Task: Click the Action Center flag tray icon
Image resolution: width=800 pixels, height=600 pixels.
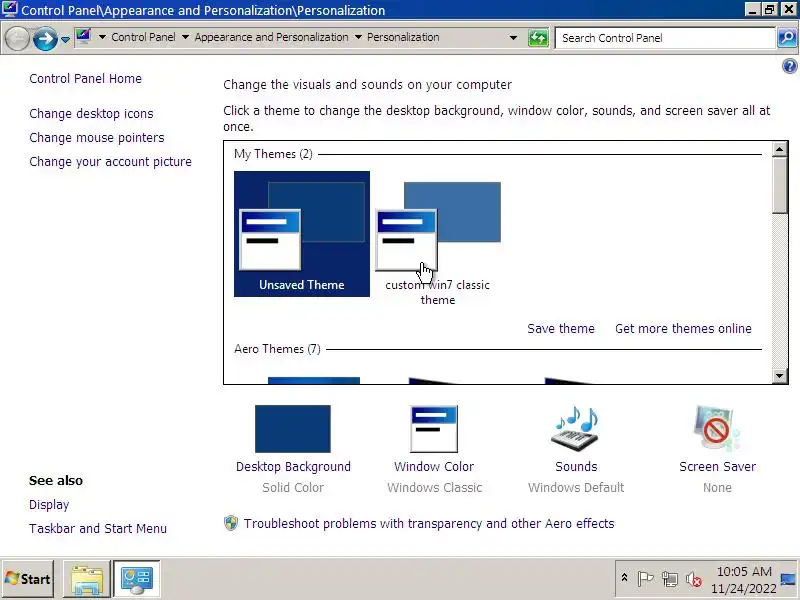Action: pos(645,579)
